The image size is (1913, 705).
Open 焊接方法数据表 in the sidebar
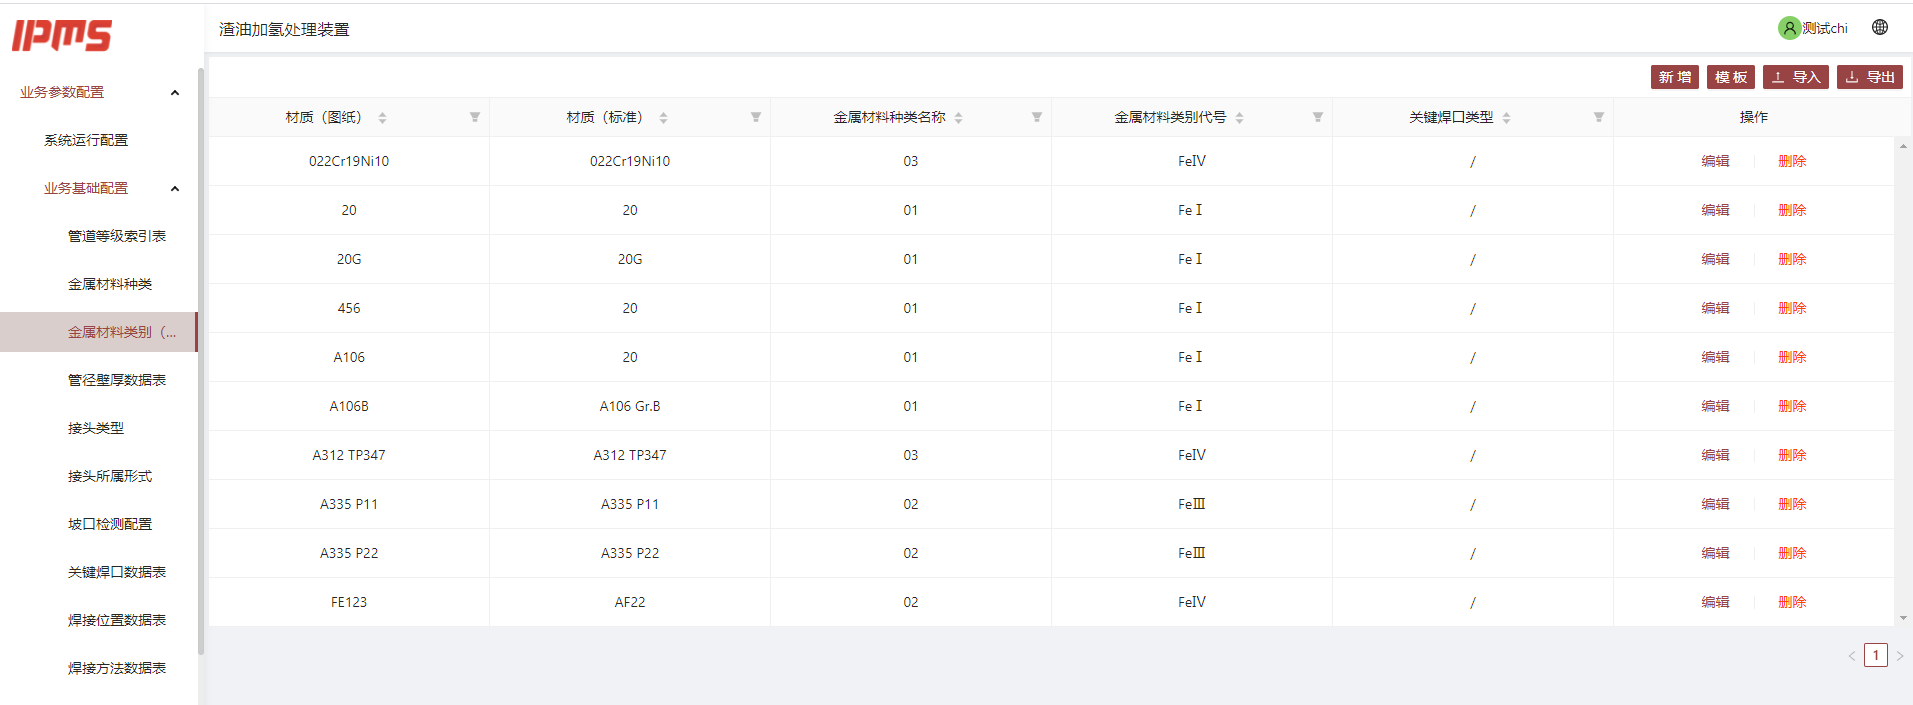point(117,668)
